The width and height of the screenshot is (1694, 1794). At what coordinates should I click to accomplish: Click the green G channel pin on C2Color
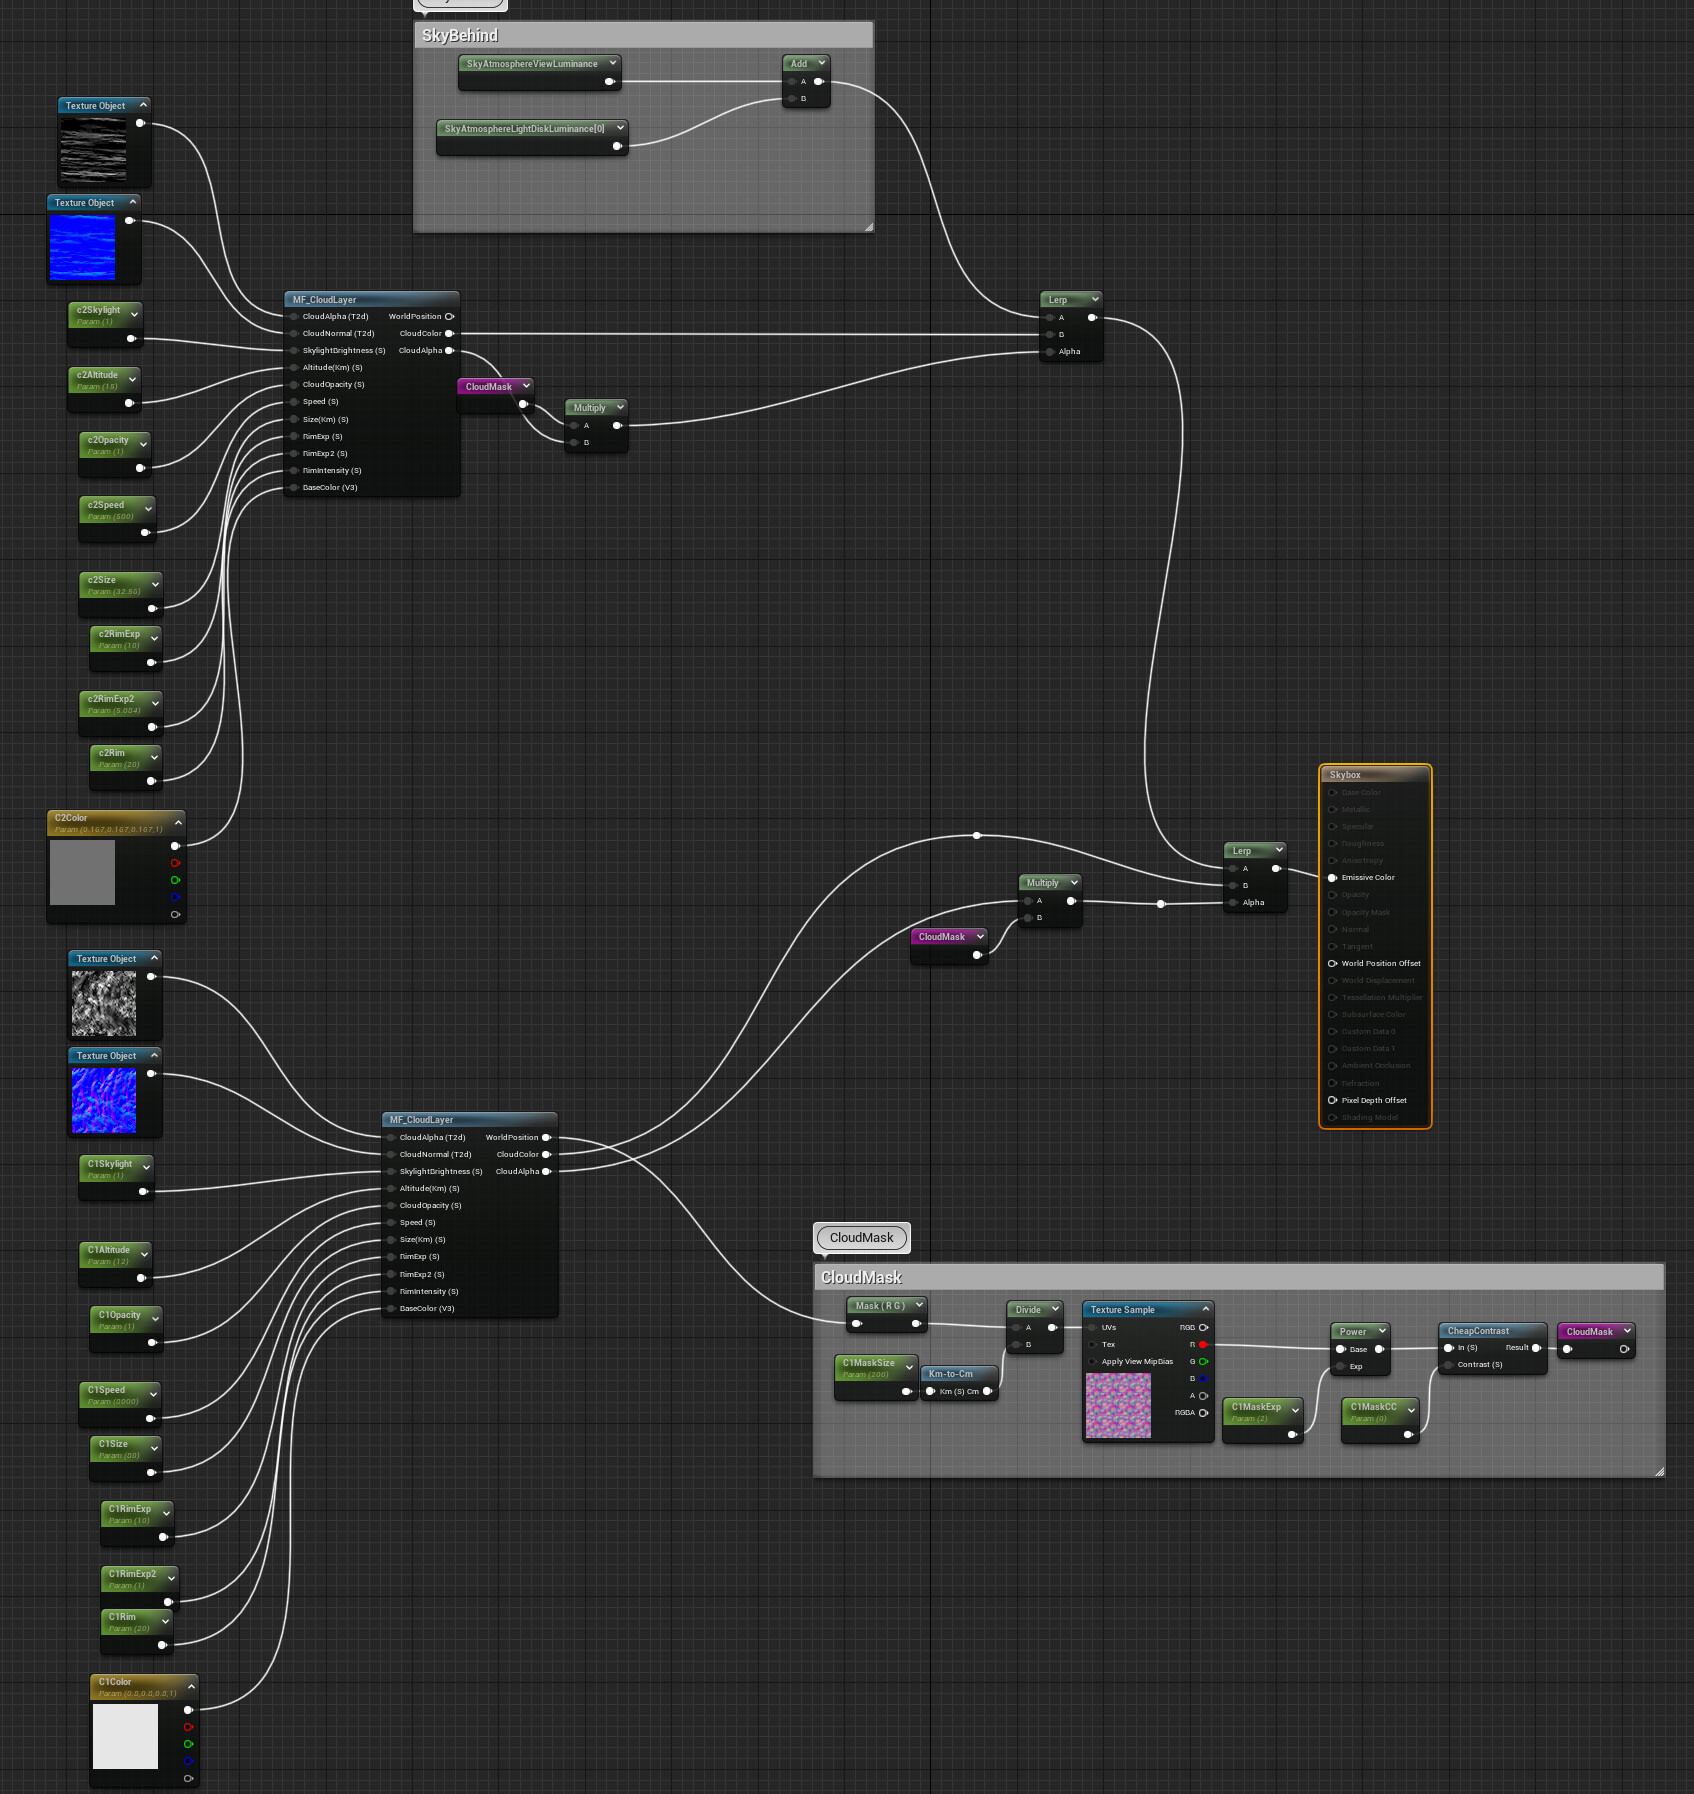(176, 880)
